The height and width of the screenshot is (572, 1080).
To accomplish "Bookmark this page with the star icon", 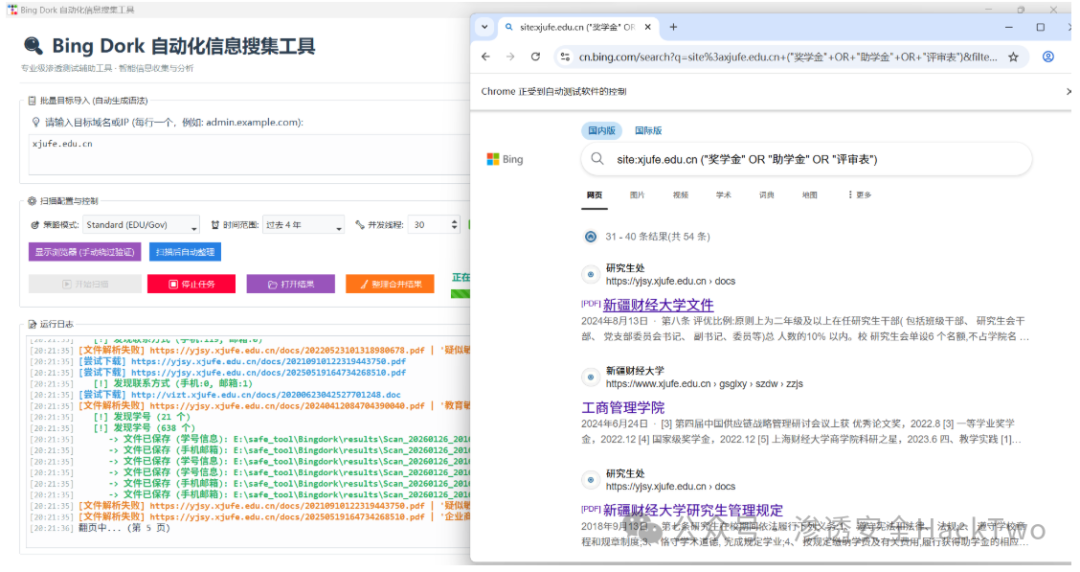I will point(1013,57).
